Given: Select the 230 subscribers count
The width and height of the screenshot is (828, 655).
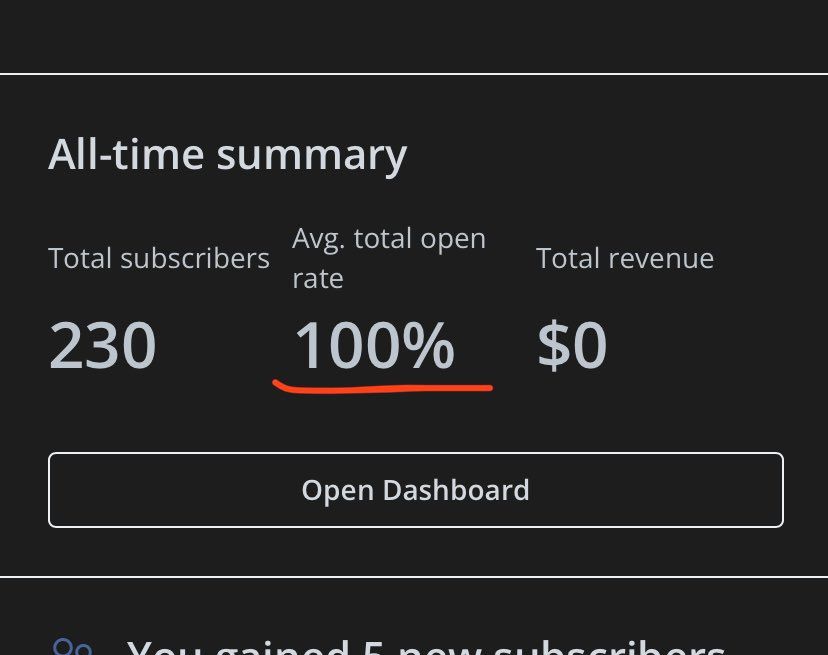Looking at the screenshot, I should (102, 345).
